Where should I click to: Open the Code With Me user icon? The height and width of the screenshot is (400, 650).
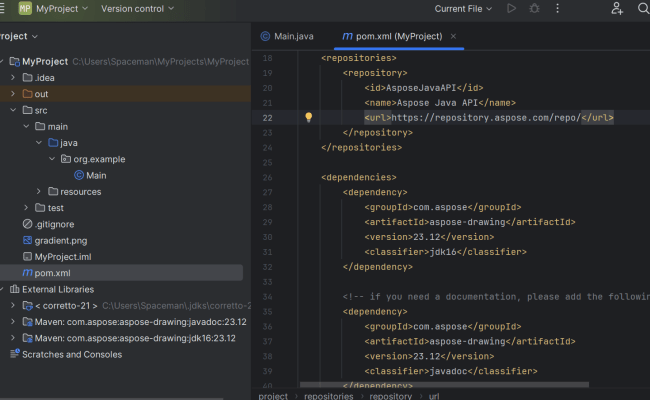click(617, 8)
